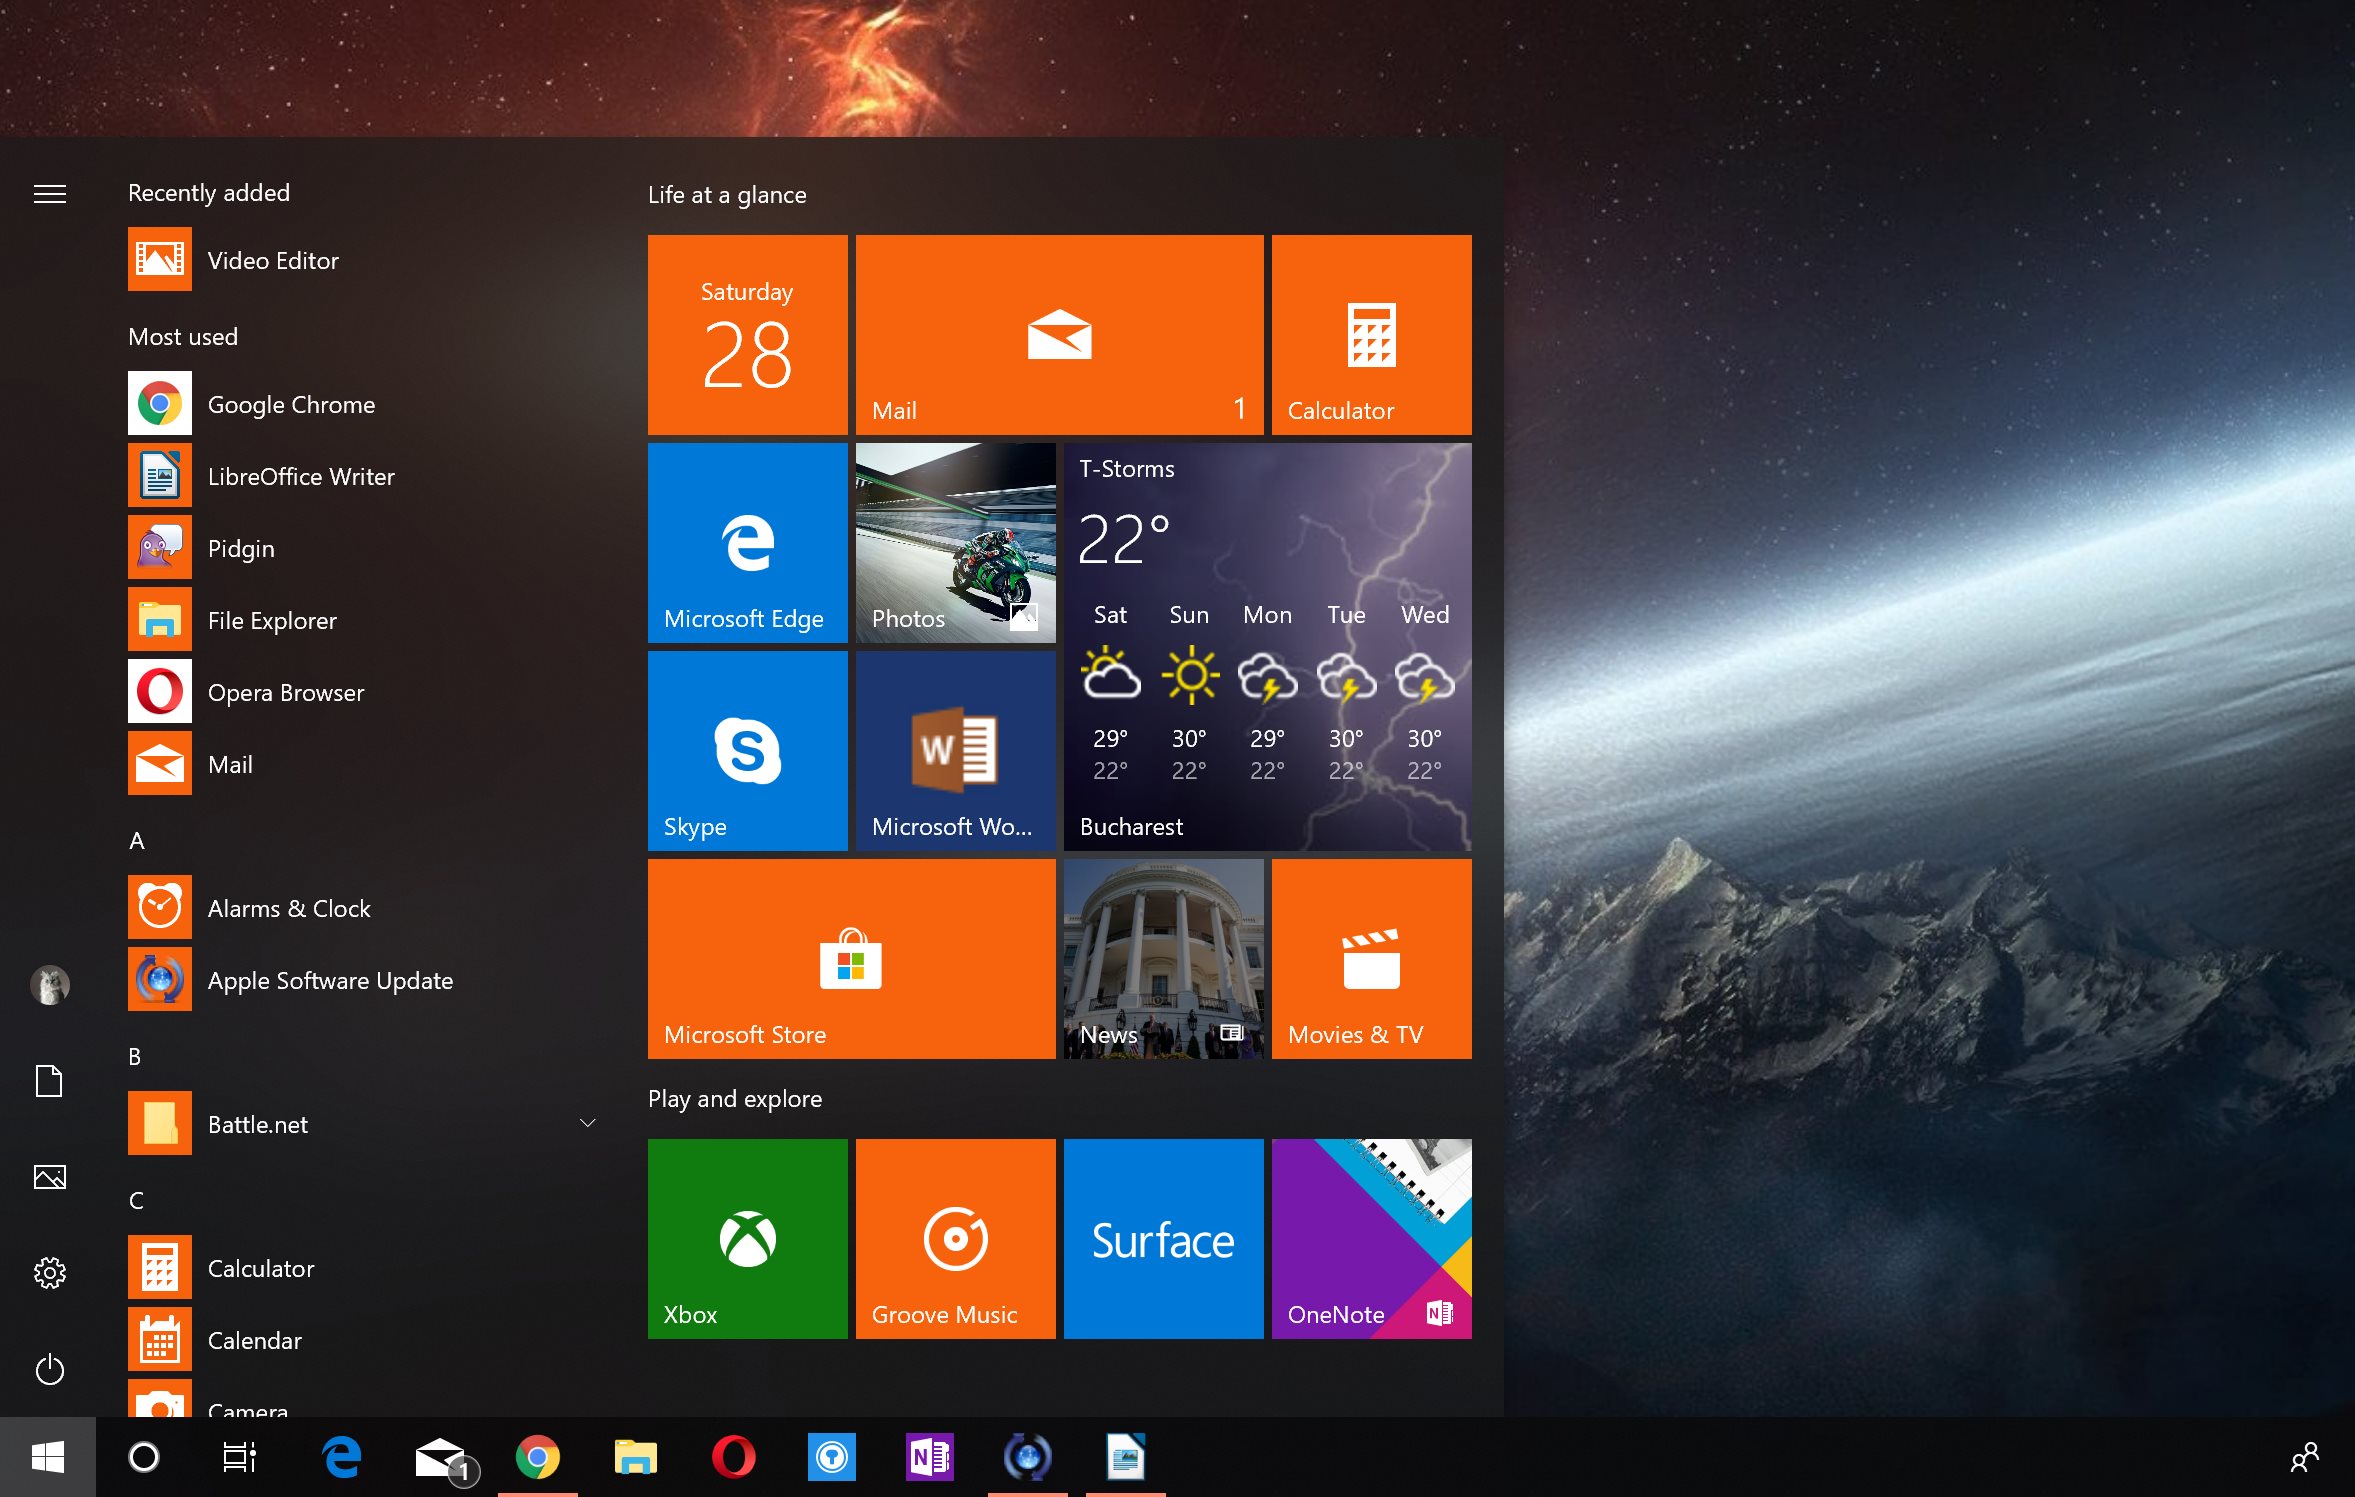The image size is (2355, 1497).
Task: Open Pidgin from the Most used list
Action: point(240,548)
